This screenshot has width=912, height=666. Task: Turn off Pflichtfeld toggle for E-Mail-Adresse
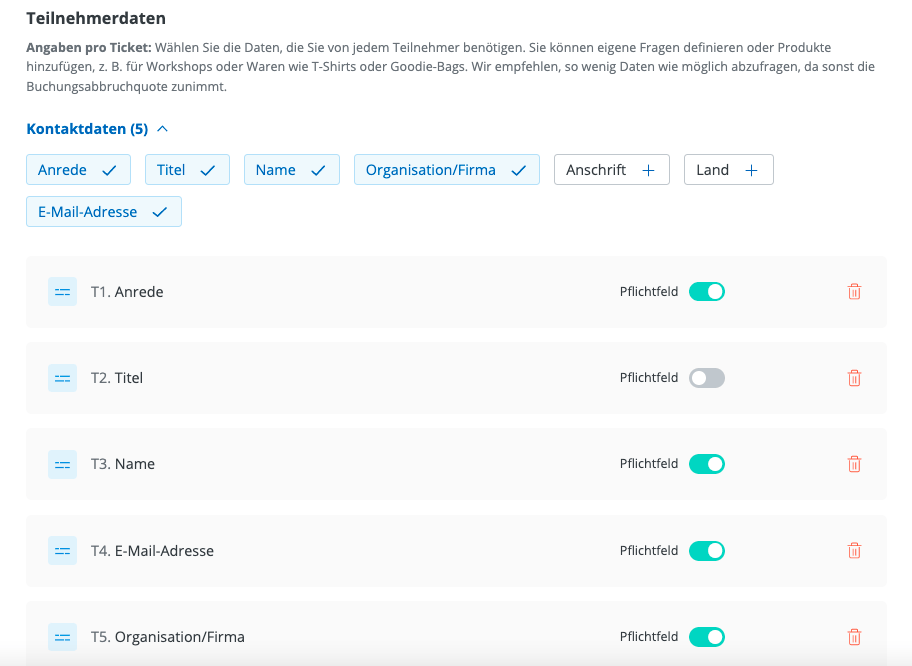(706, 551)
